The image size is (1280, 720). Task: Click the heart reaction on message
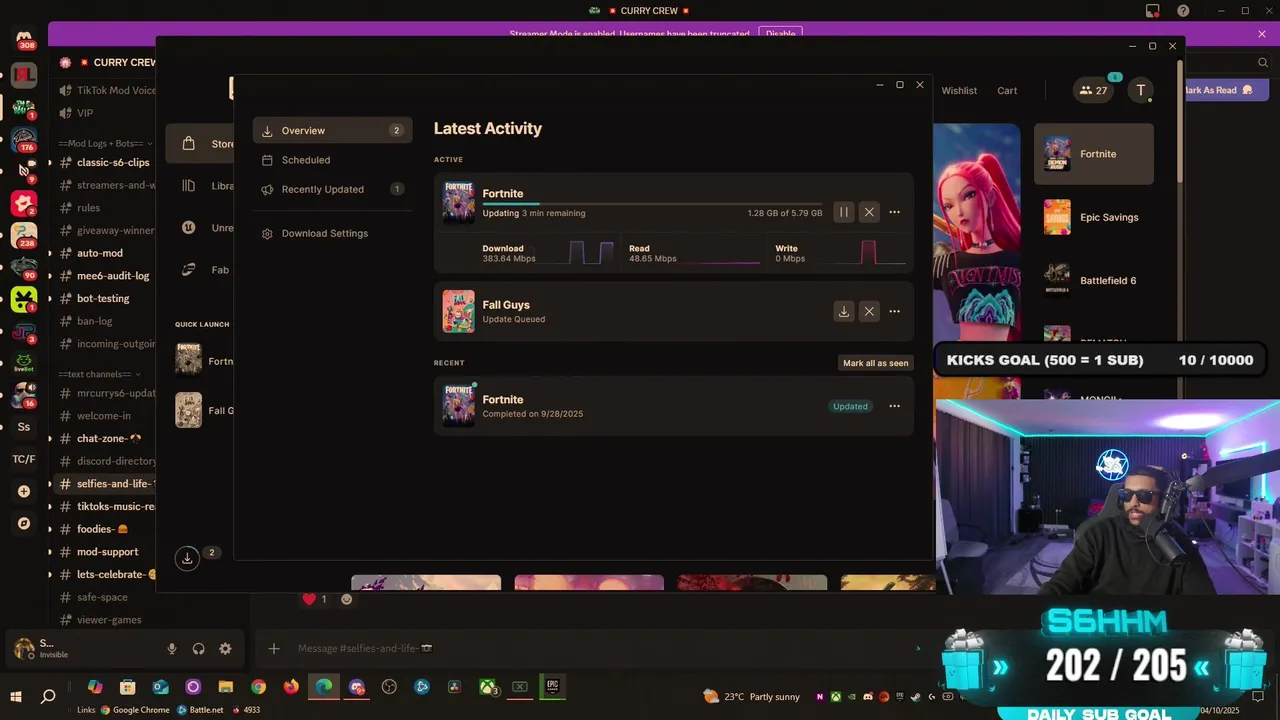(x=315, y=599)
